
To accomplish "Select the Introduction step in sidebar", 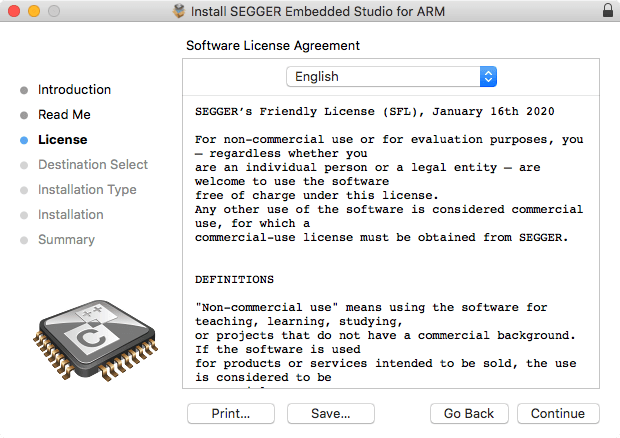I will click(74, 89).
